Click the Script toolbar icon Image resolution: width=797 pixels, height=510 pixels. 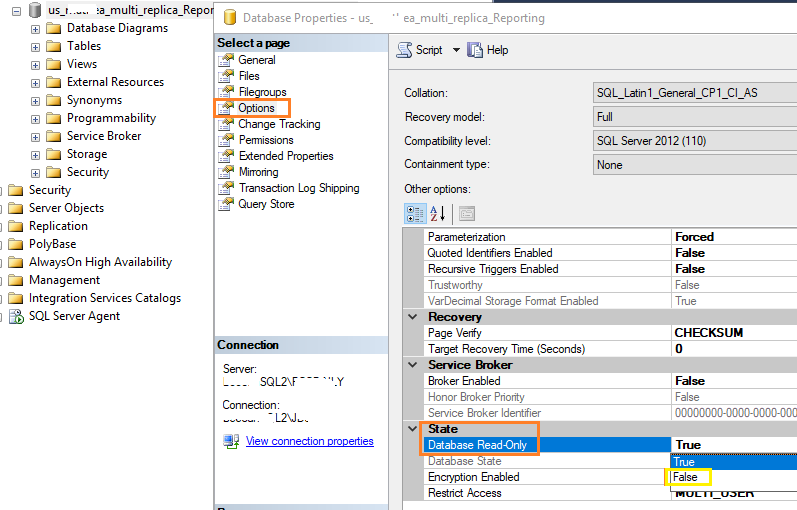404,50
